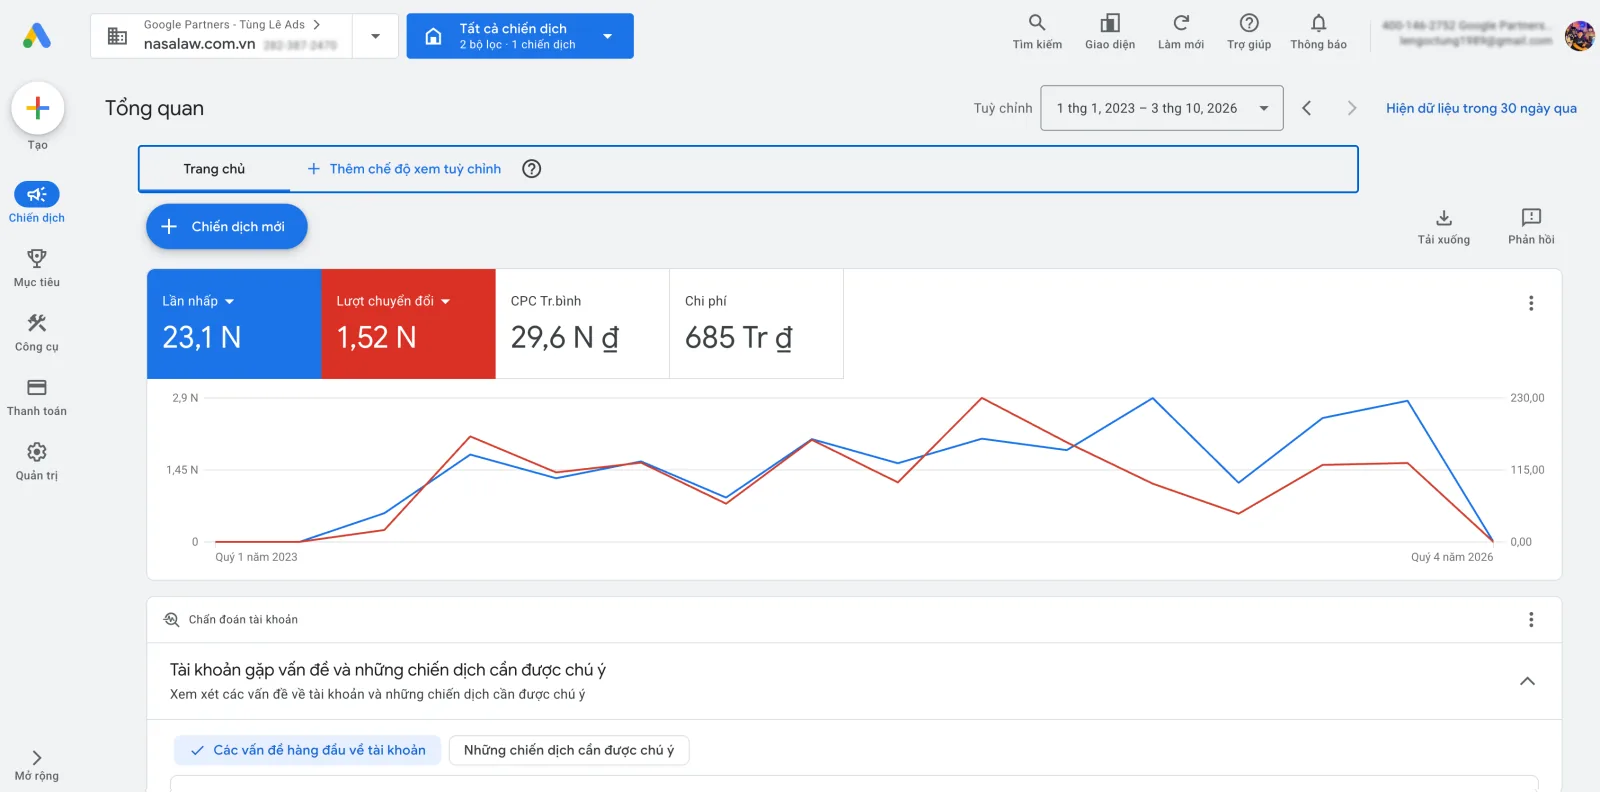The image size is (1600, 792).
Task: Open Chẩn đoán tài khoản three-dot menu
Action: [1531, 620]
